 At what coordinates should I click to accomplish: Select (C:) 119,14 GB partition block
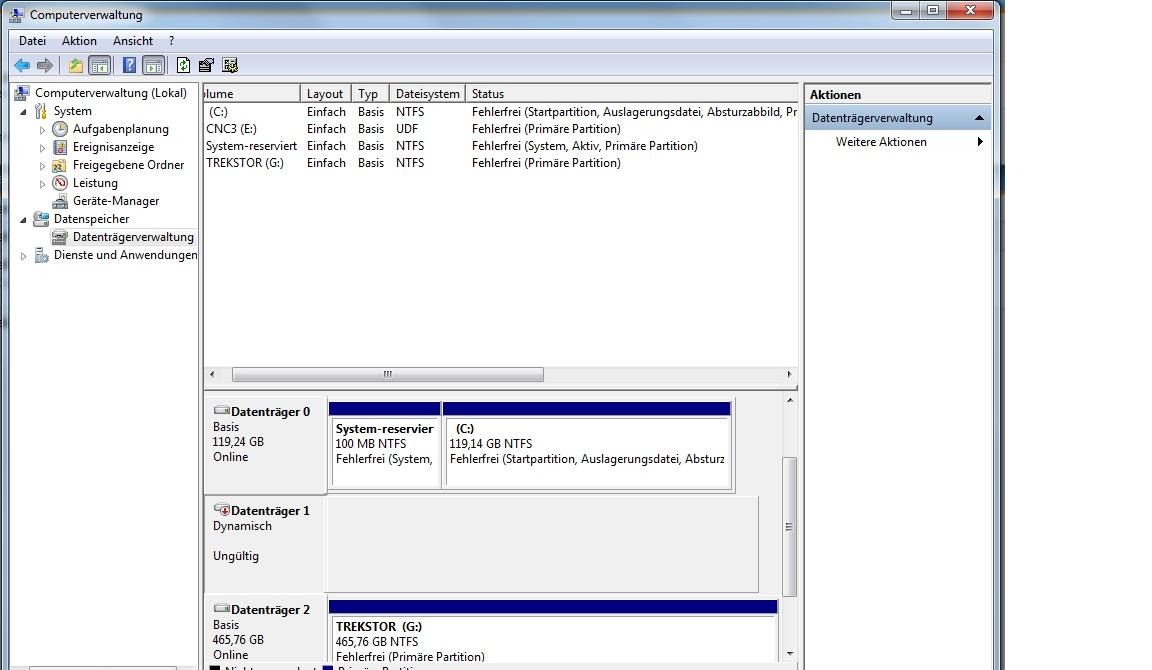pos(587,445)
